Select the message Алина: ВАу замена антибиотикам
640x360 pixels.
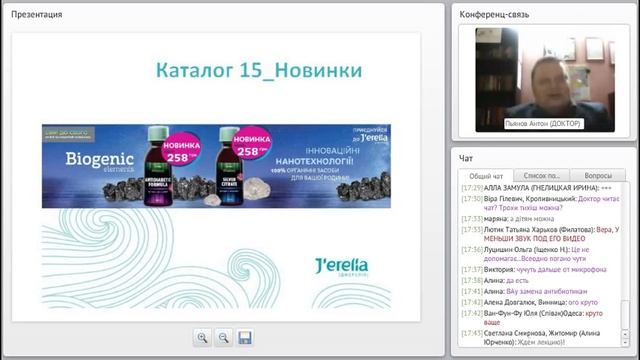pos(524,291)
